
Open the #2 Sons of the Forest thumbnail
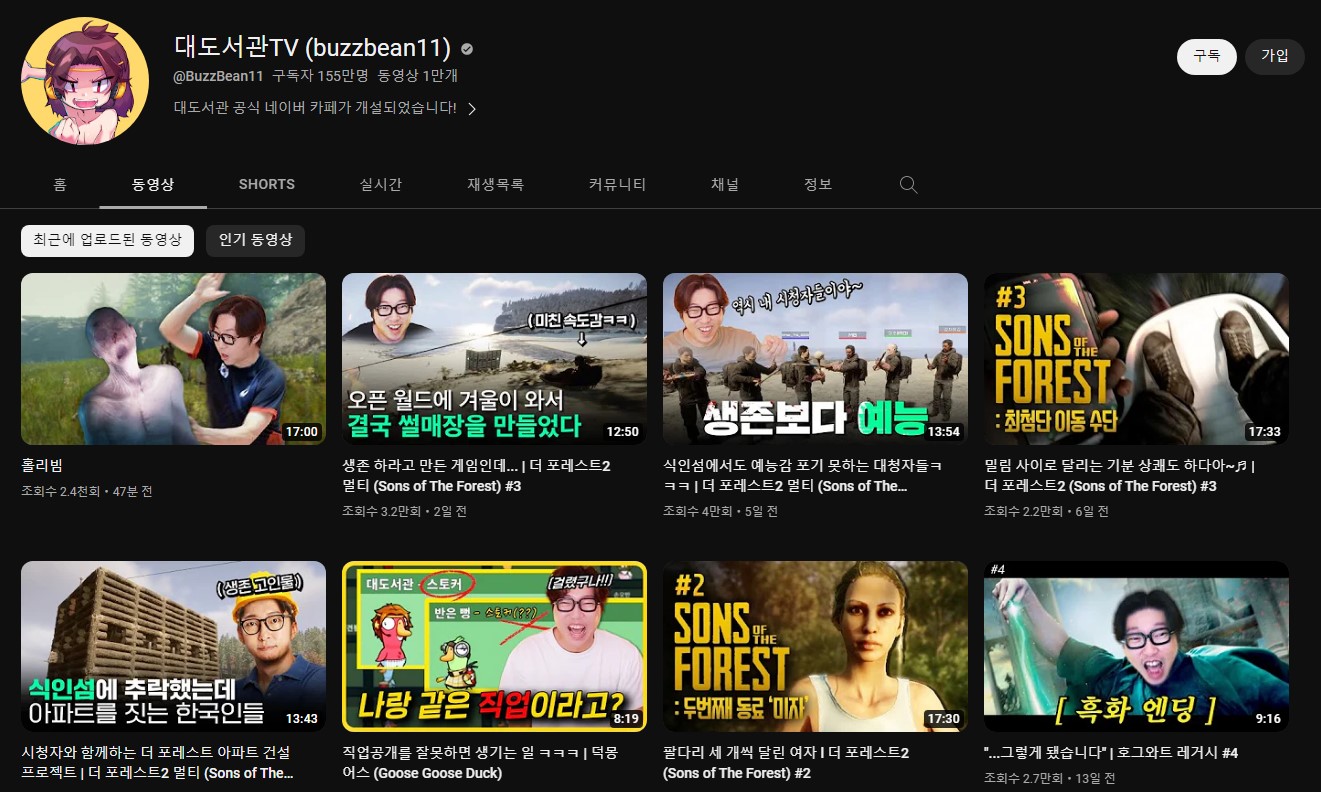coord(815,647)
